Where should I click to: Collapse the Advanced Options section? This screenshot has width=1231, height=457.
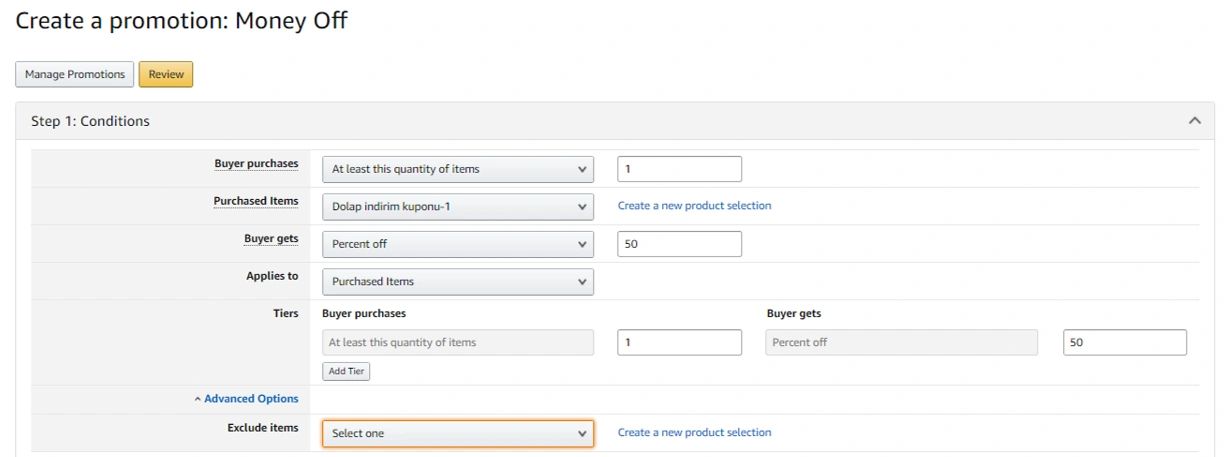click(x=246, y=399)
